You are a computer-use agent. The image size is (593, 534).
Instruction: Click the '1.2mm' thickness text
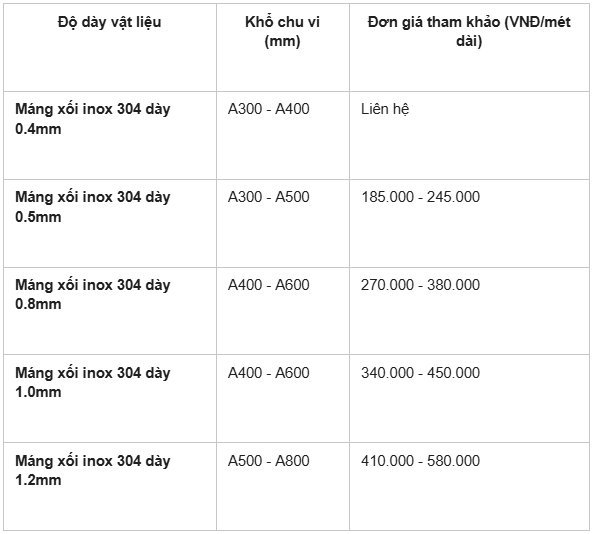[x=38, y=480]
